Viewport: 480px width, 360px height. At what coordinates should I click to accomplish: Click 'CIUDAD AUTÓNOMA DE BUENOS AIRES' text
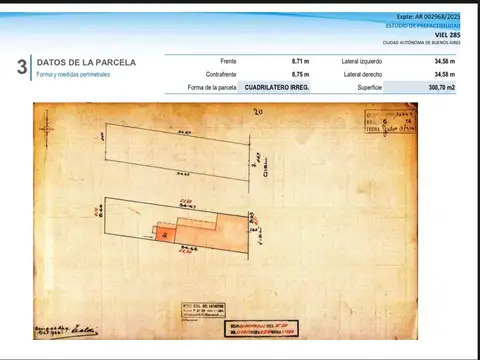422,43
